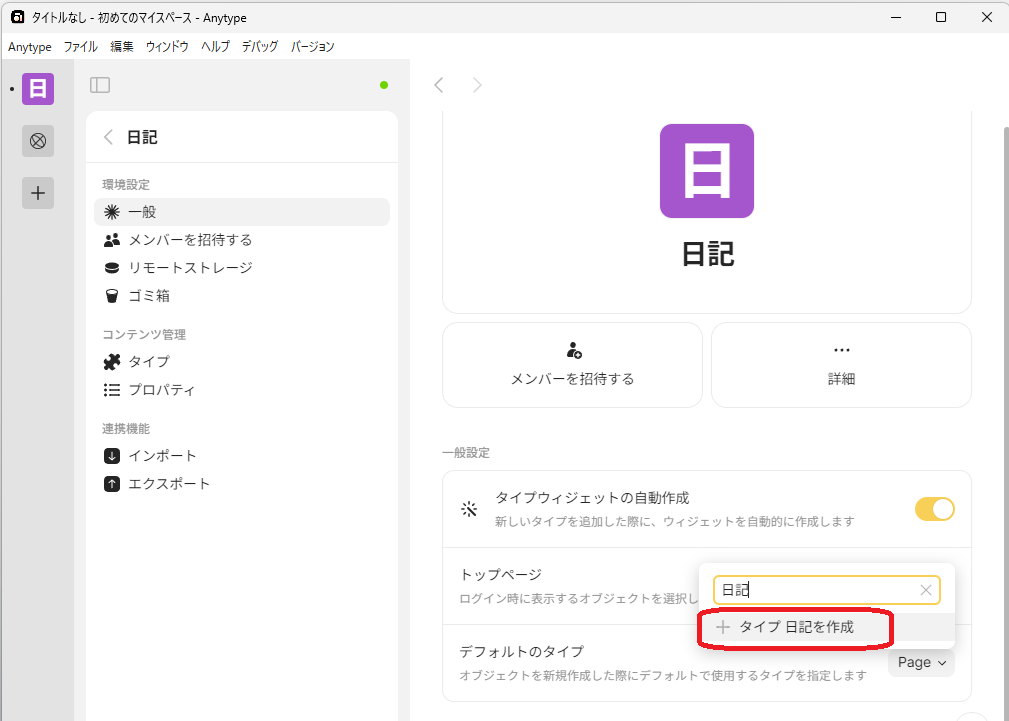Navigate forward with the right history arrow
The image size is (1009, 721).
pos(477,85)
